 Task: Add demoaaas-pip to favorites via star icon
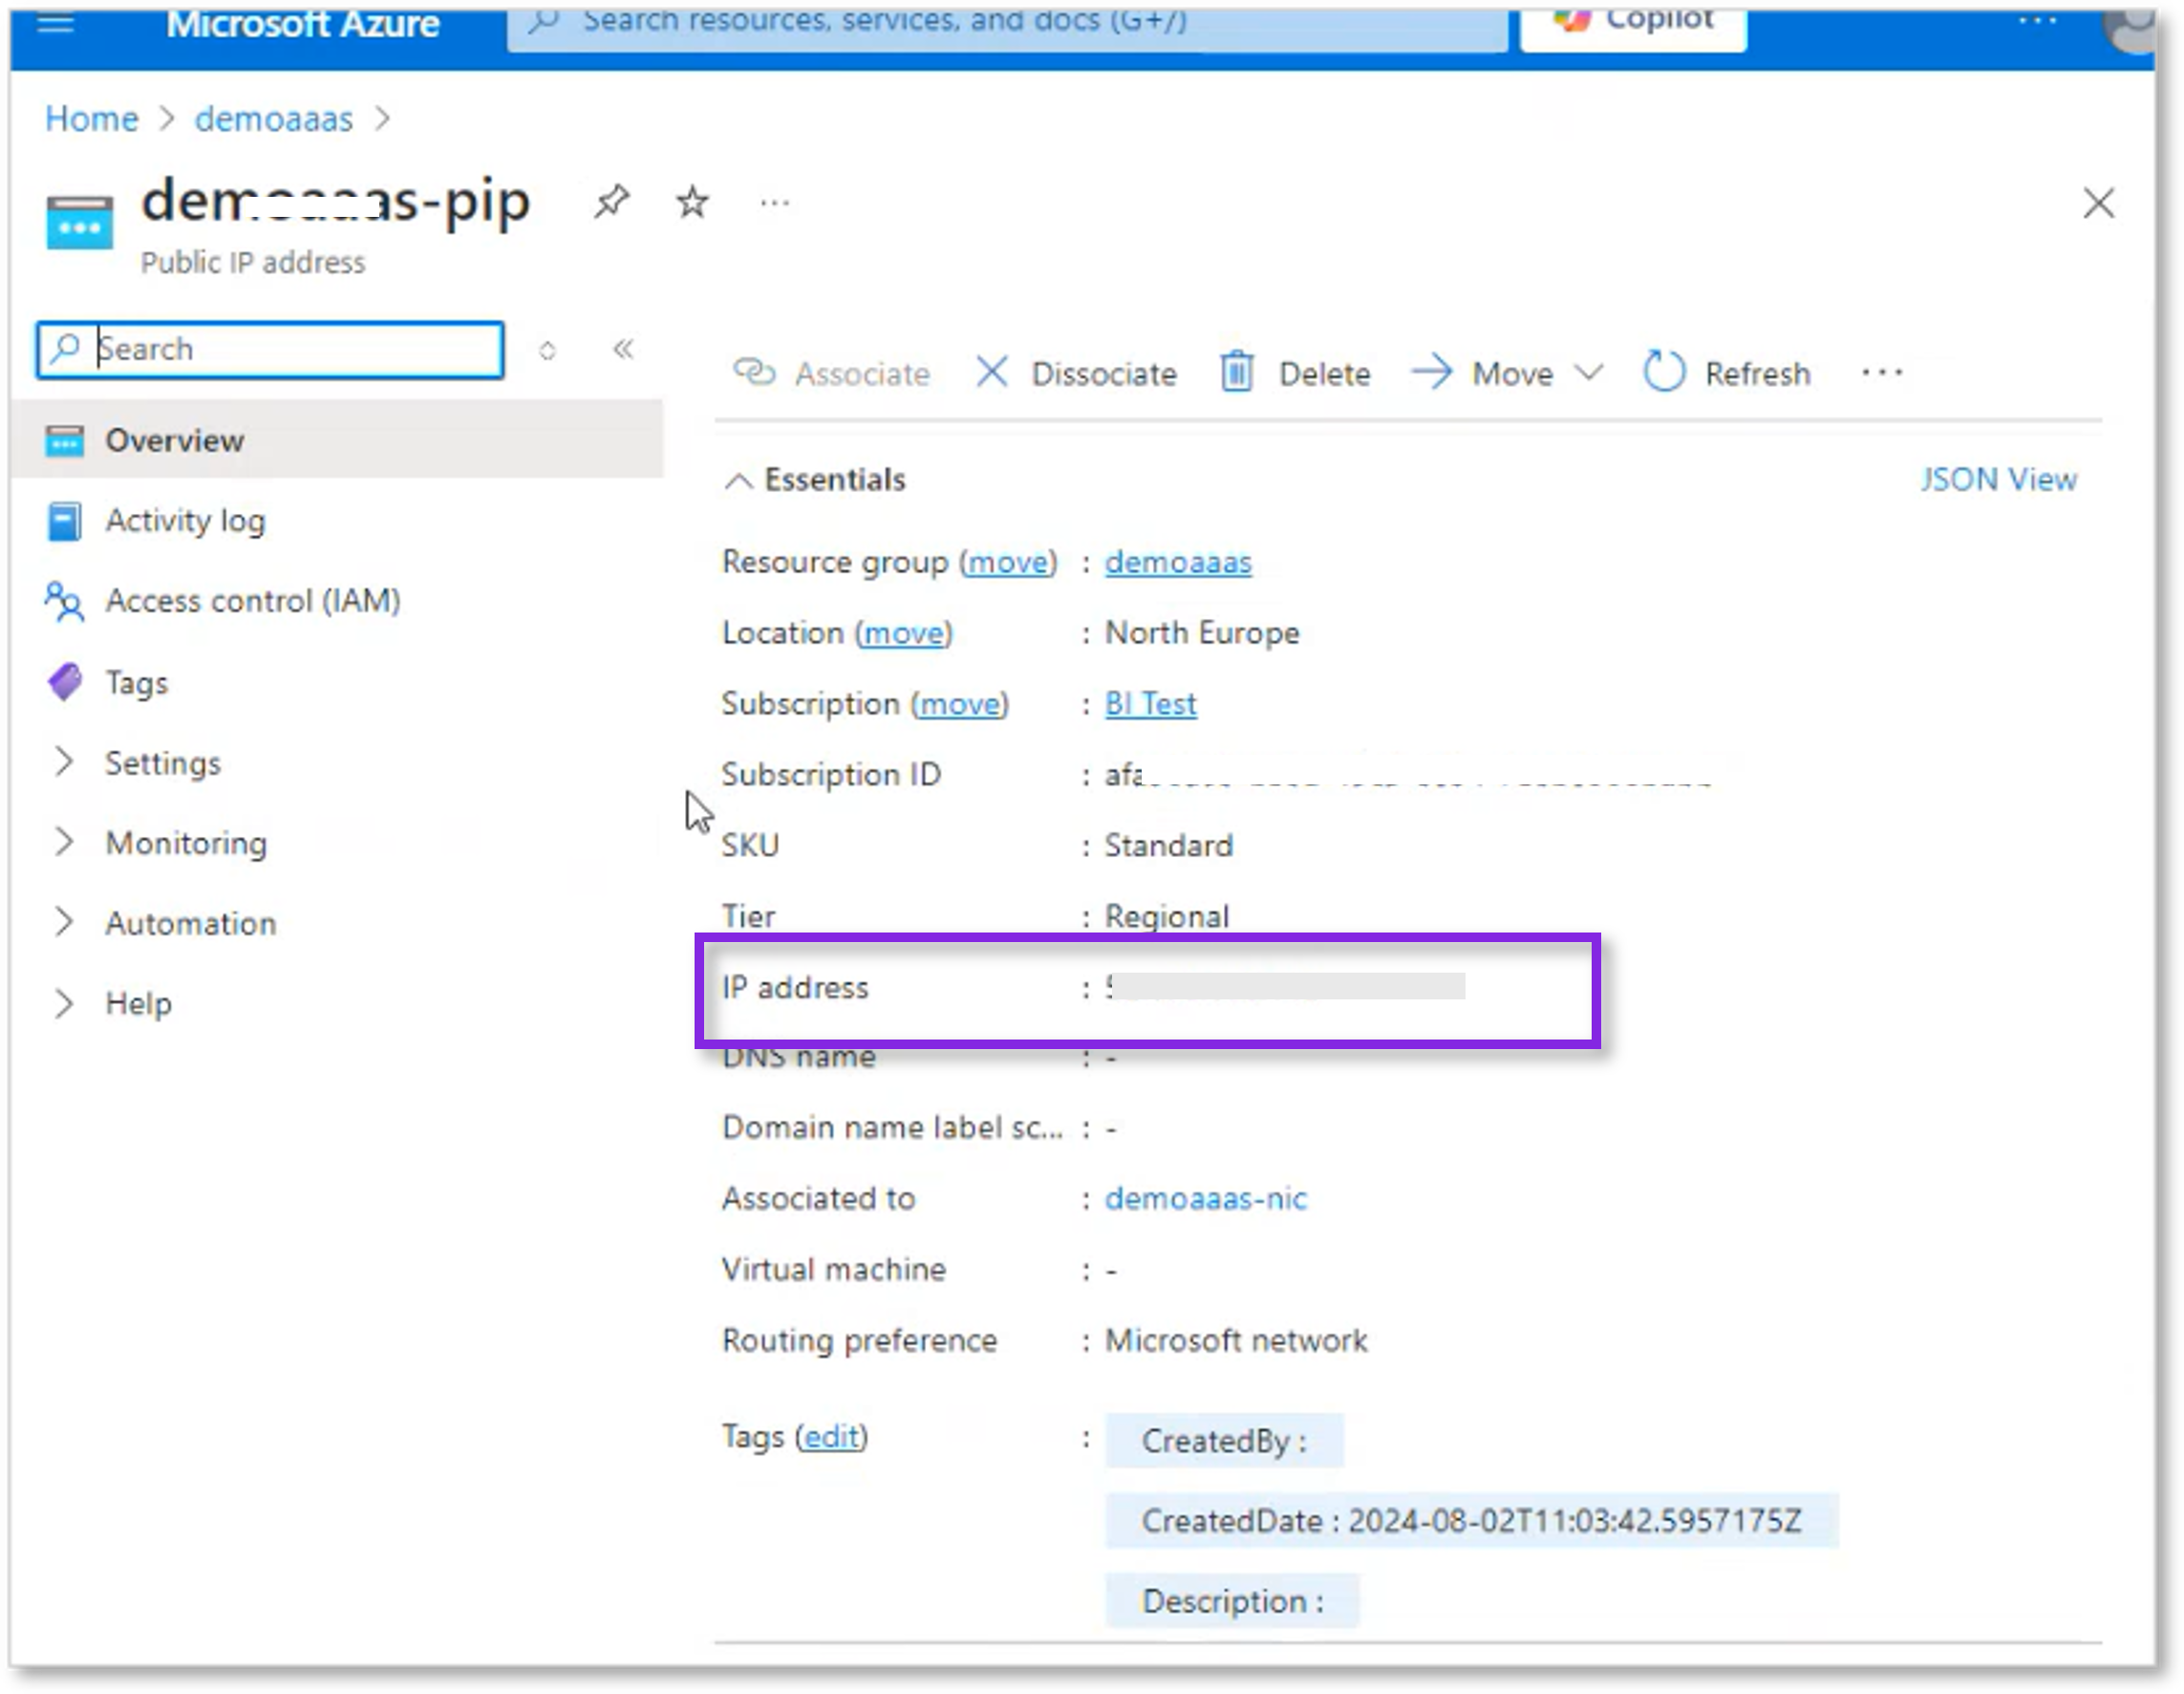(691, 202)
